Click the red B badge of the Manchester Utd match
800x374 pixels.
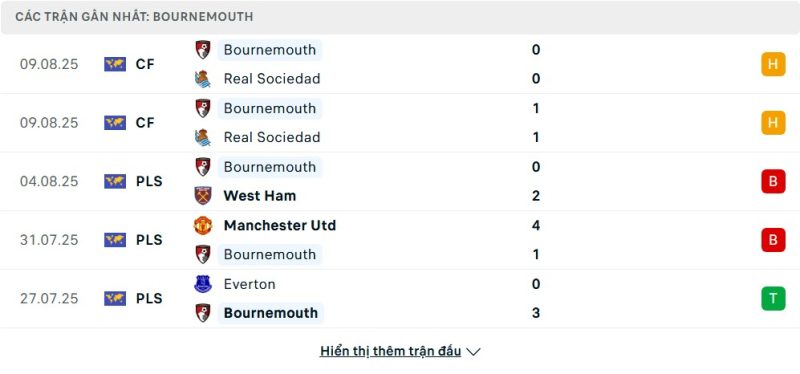tap(773, 240)
